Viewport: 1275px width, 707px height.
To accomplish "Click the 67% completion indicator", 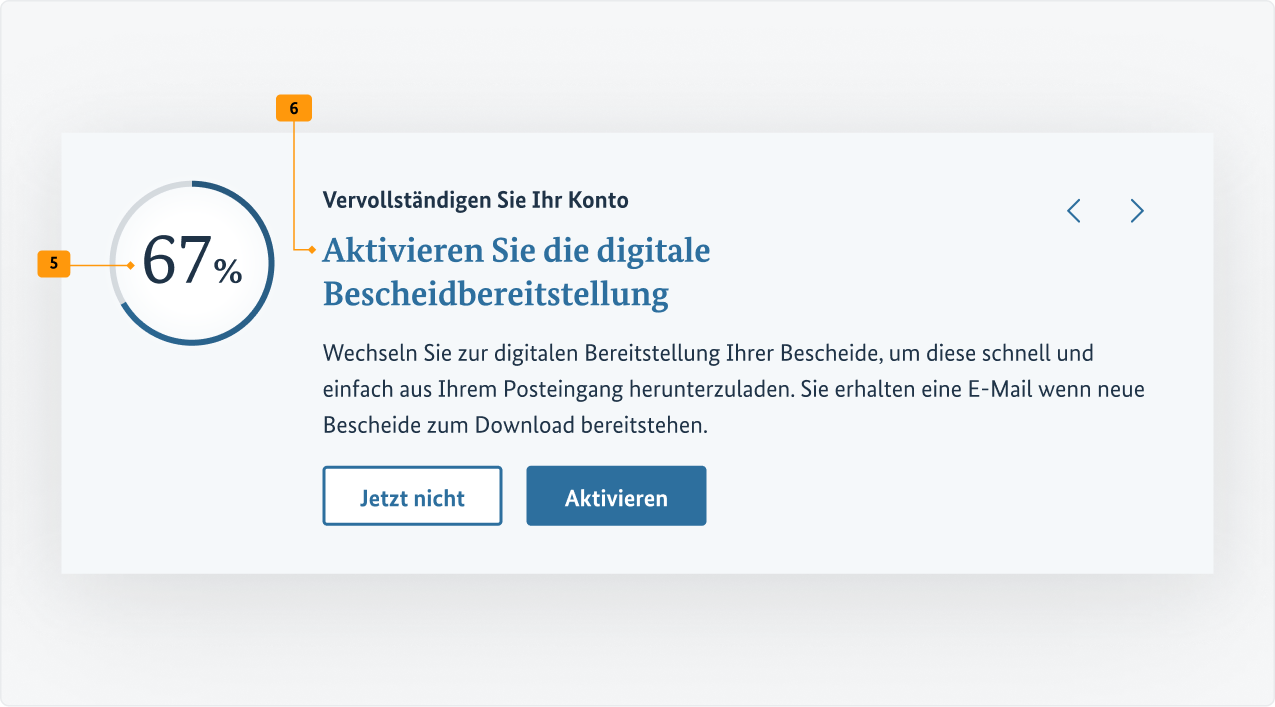I will pos(192,264).
